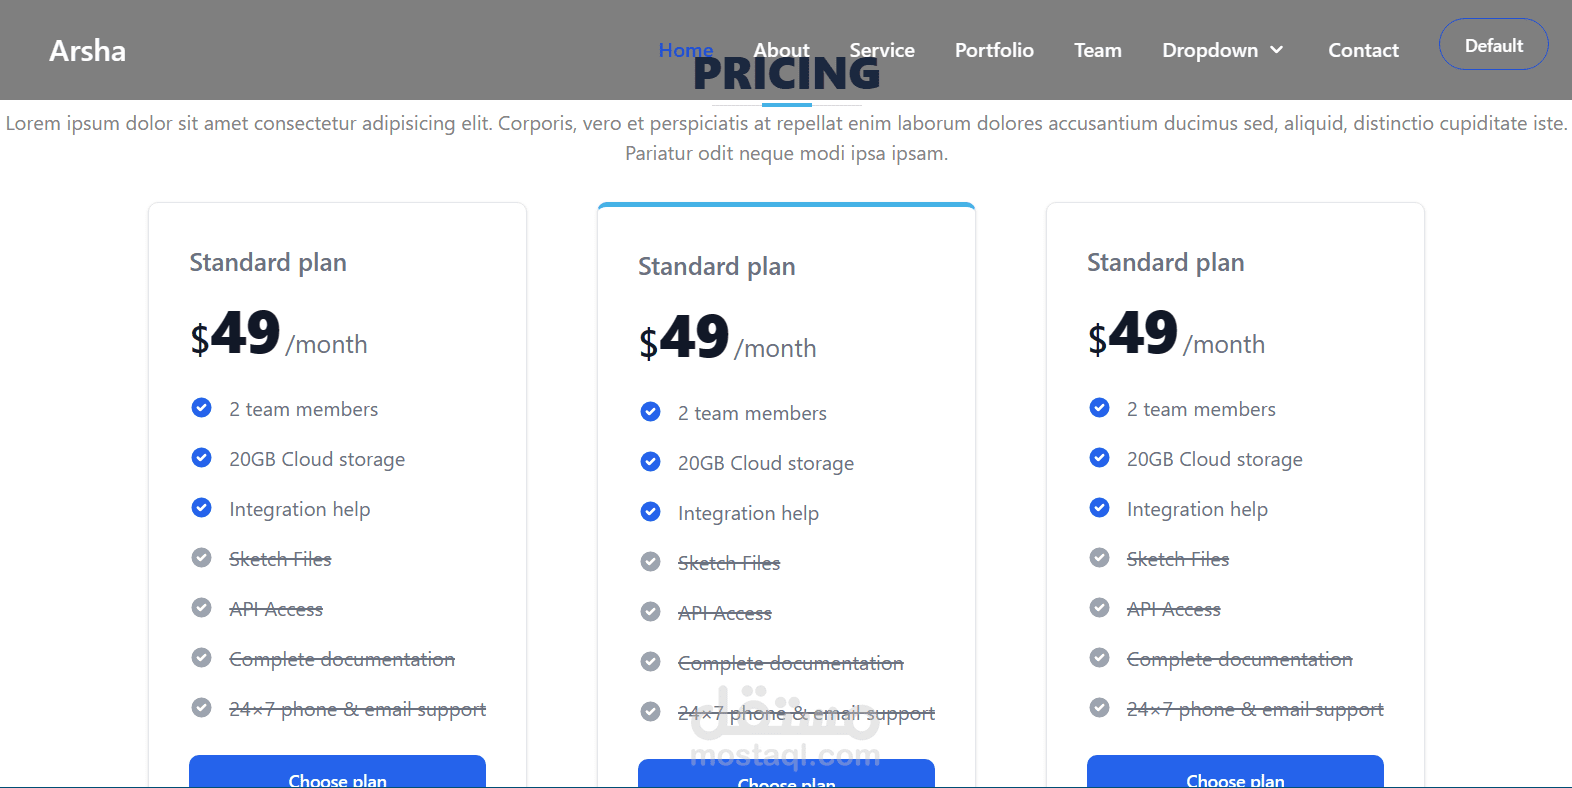Click the Arsha site logo
Screen dimensions: 1572x788
88,51
